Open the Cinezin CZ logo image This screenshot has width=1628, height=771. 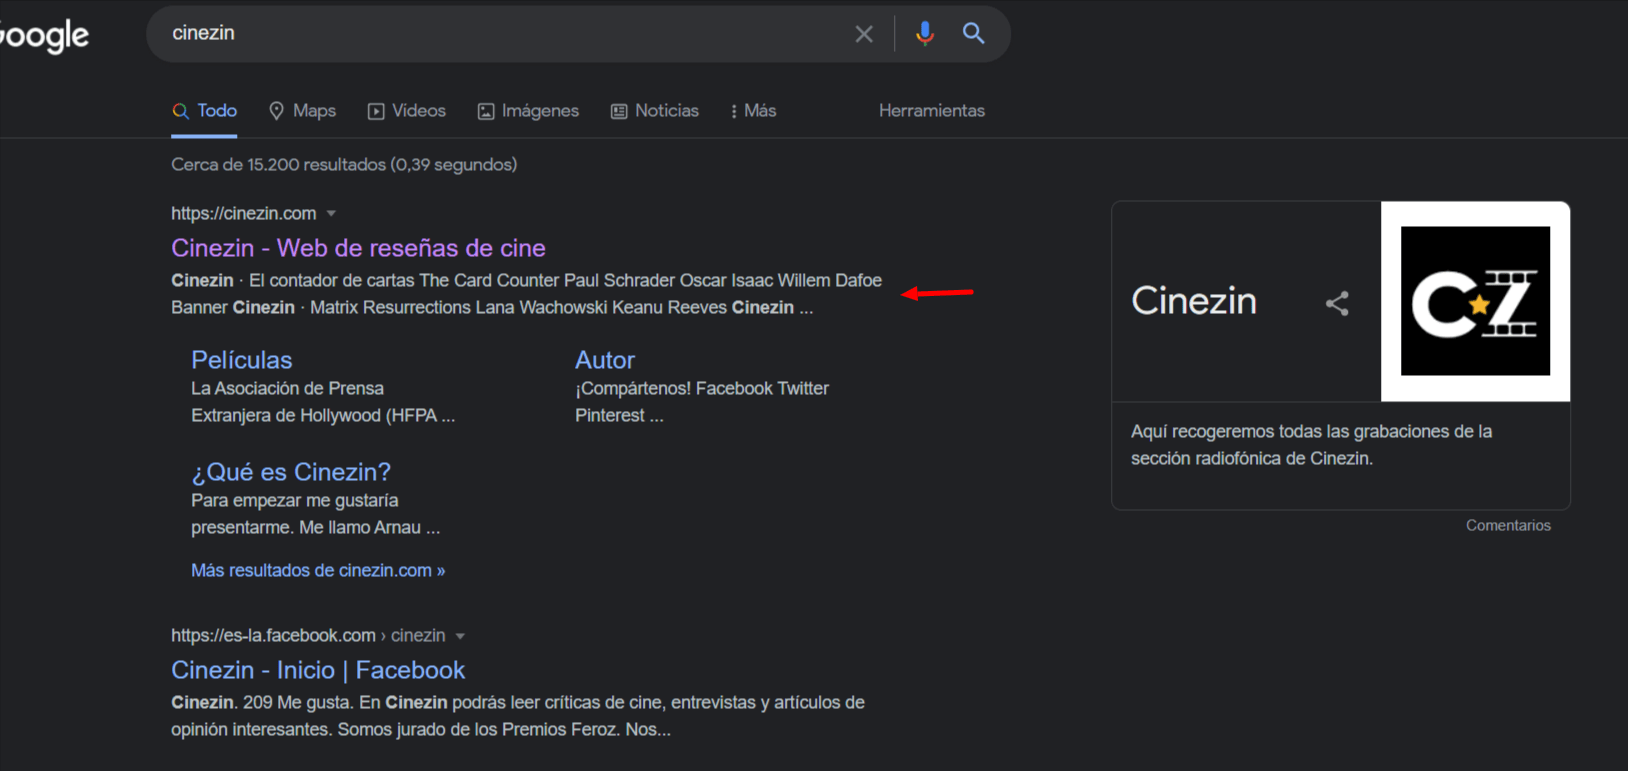tap(1475, 301)
